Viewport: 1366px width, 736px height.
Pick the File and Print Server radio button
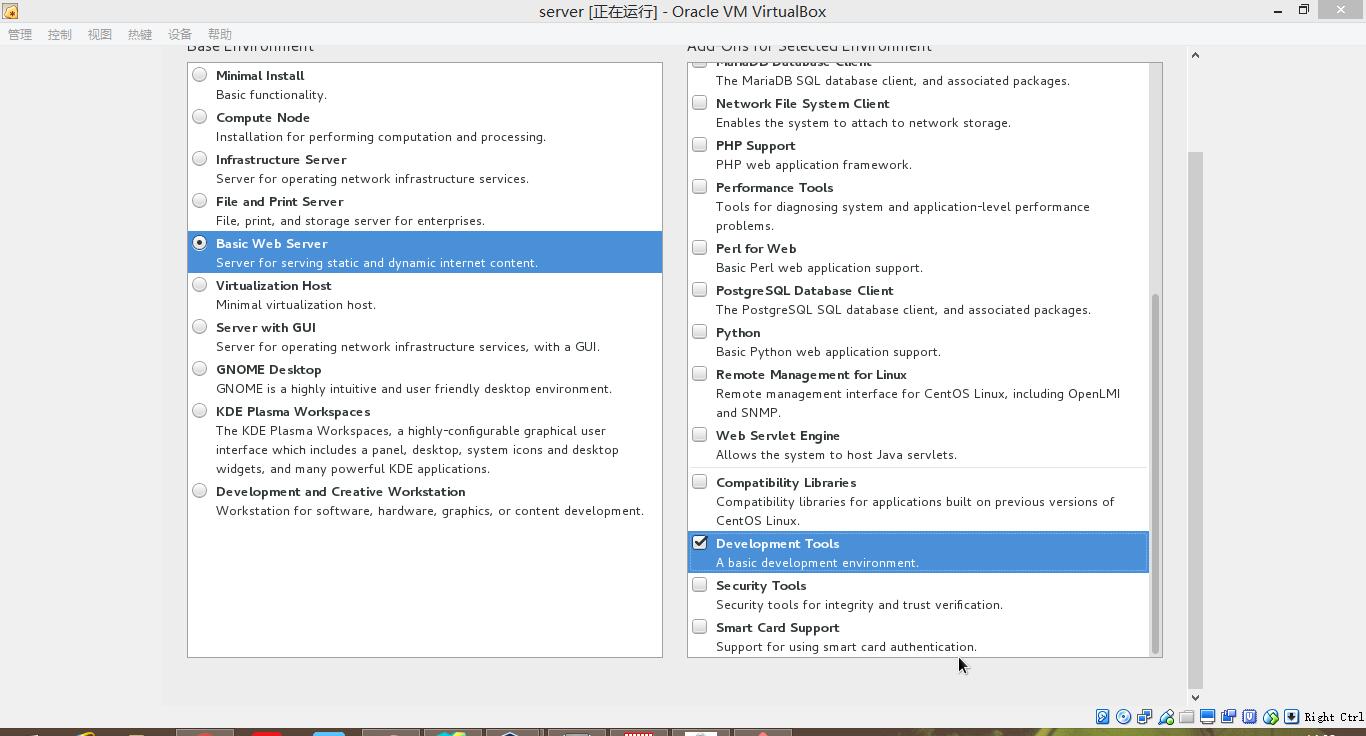point(200,200)
